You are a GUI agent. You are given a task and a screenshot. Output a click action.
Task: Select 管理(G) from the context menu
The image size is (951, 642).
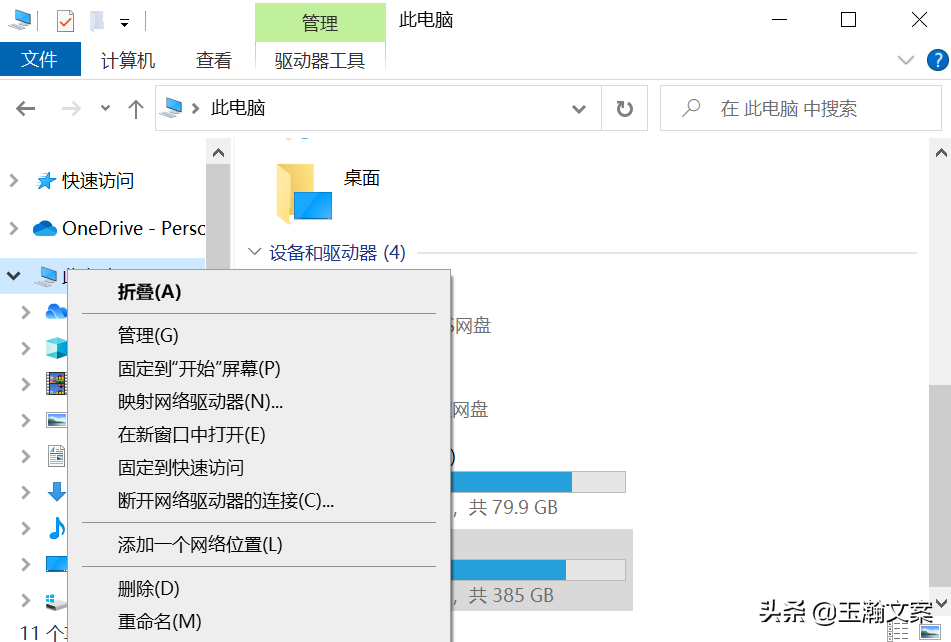point(147,335)
